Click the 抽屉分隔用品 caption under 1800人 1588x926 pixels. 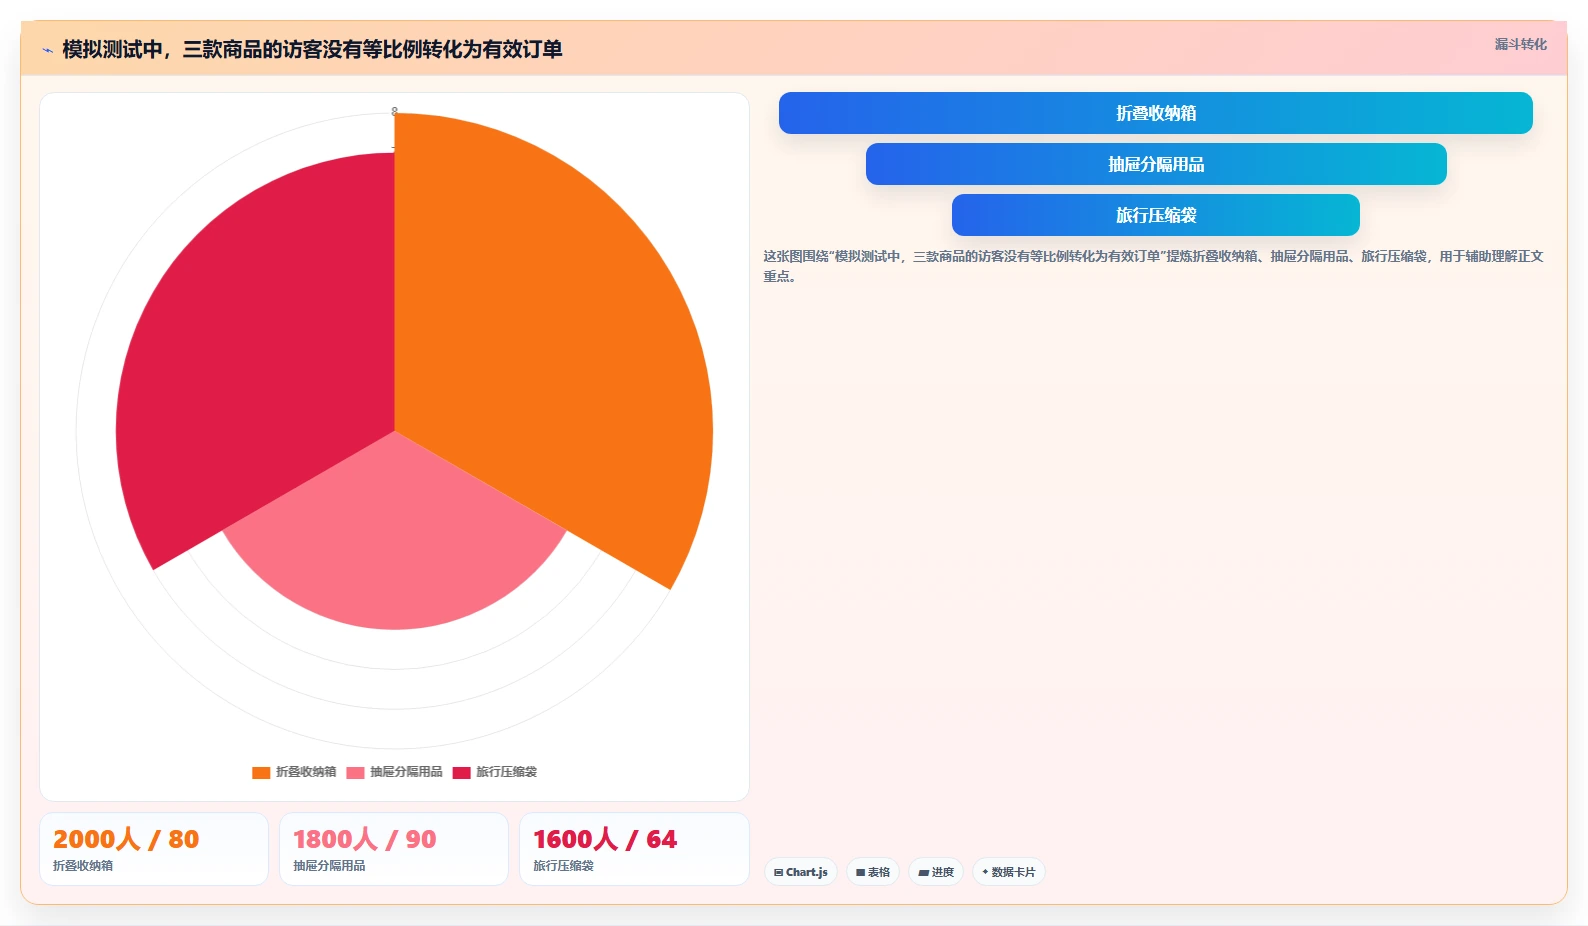329,866
